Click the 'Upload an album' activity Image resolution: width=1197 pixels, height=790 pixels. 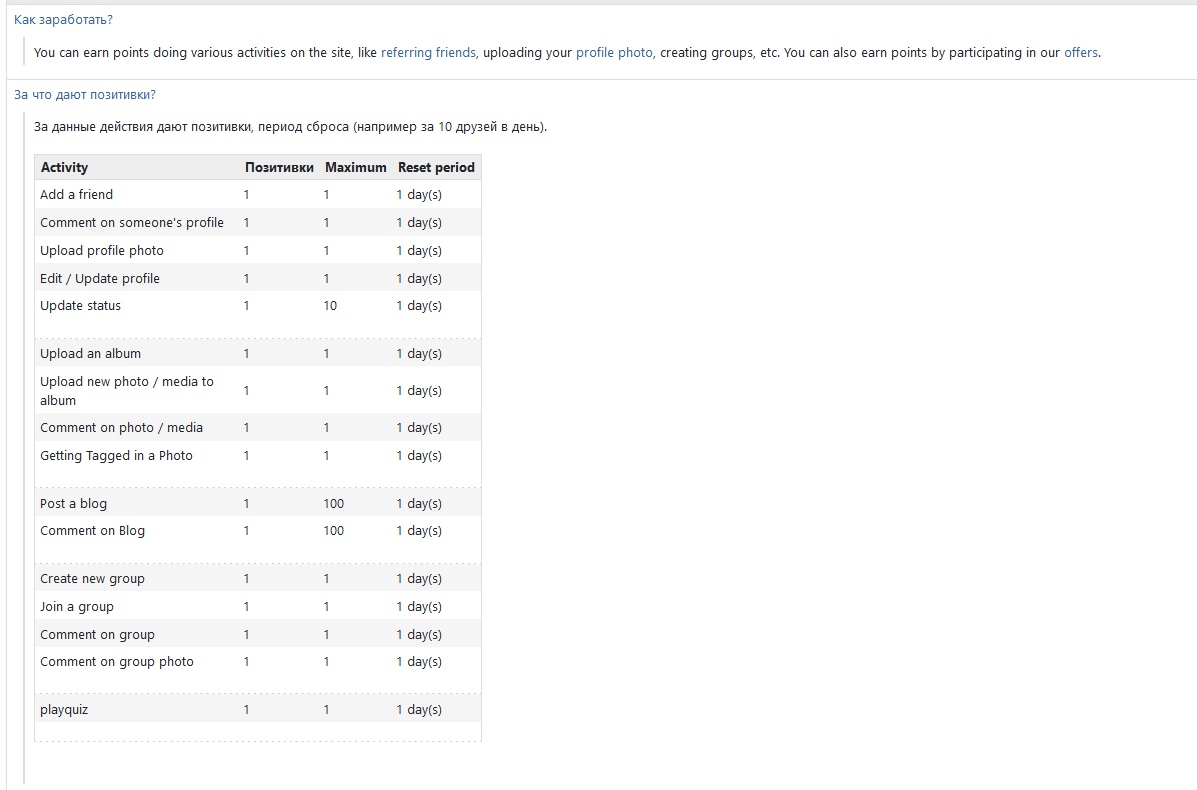tap(90, 353)
